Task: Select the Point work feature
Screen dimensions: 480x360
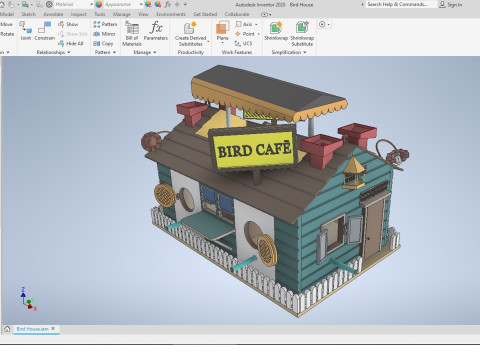Action: (x=245, y=34)
